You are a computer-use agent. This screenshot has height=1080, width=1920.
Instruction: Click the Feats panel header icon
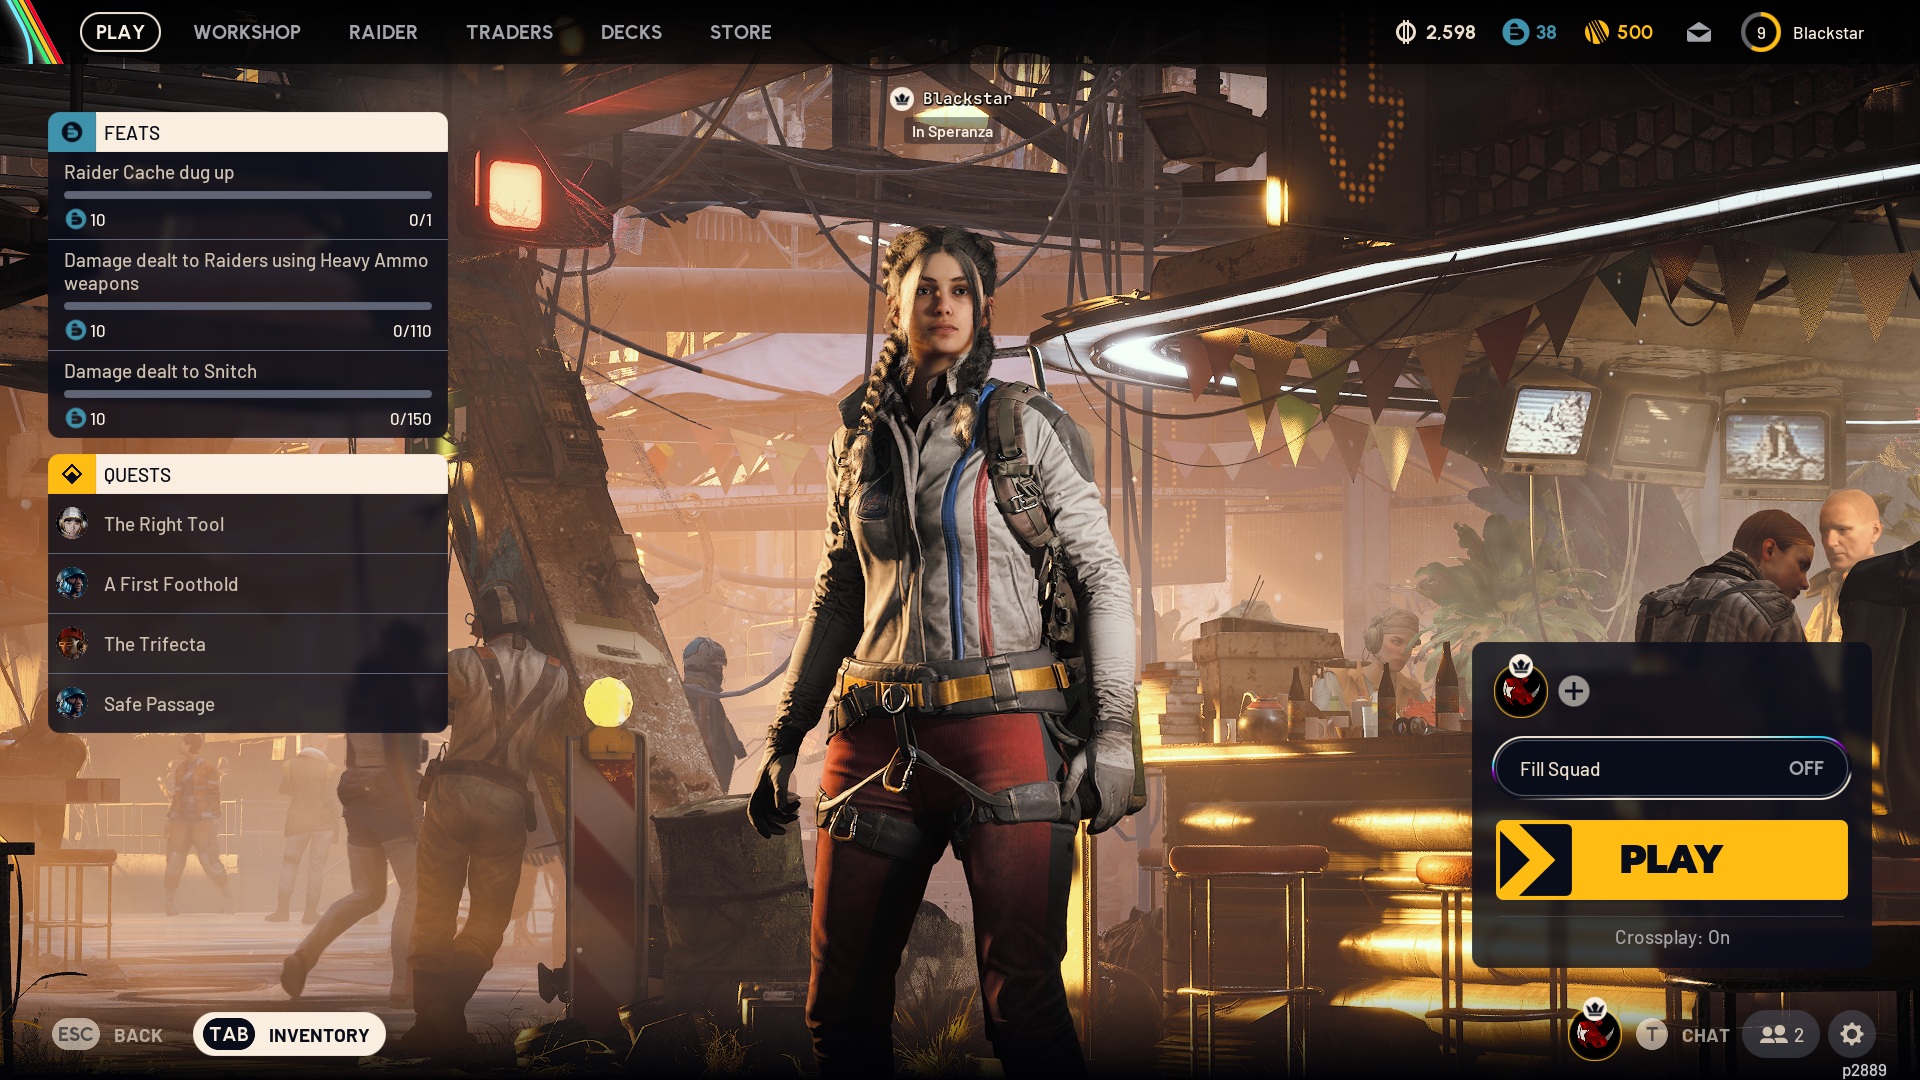pyautogui.click(x=72, y=133)
